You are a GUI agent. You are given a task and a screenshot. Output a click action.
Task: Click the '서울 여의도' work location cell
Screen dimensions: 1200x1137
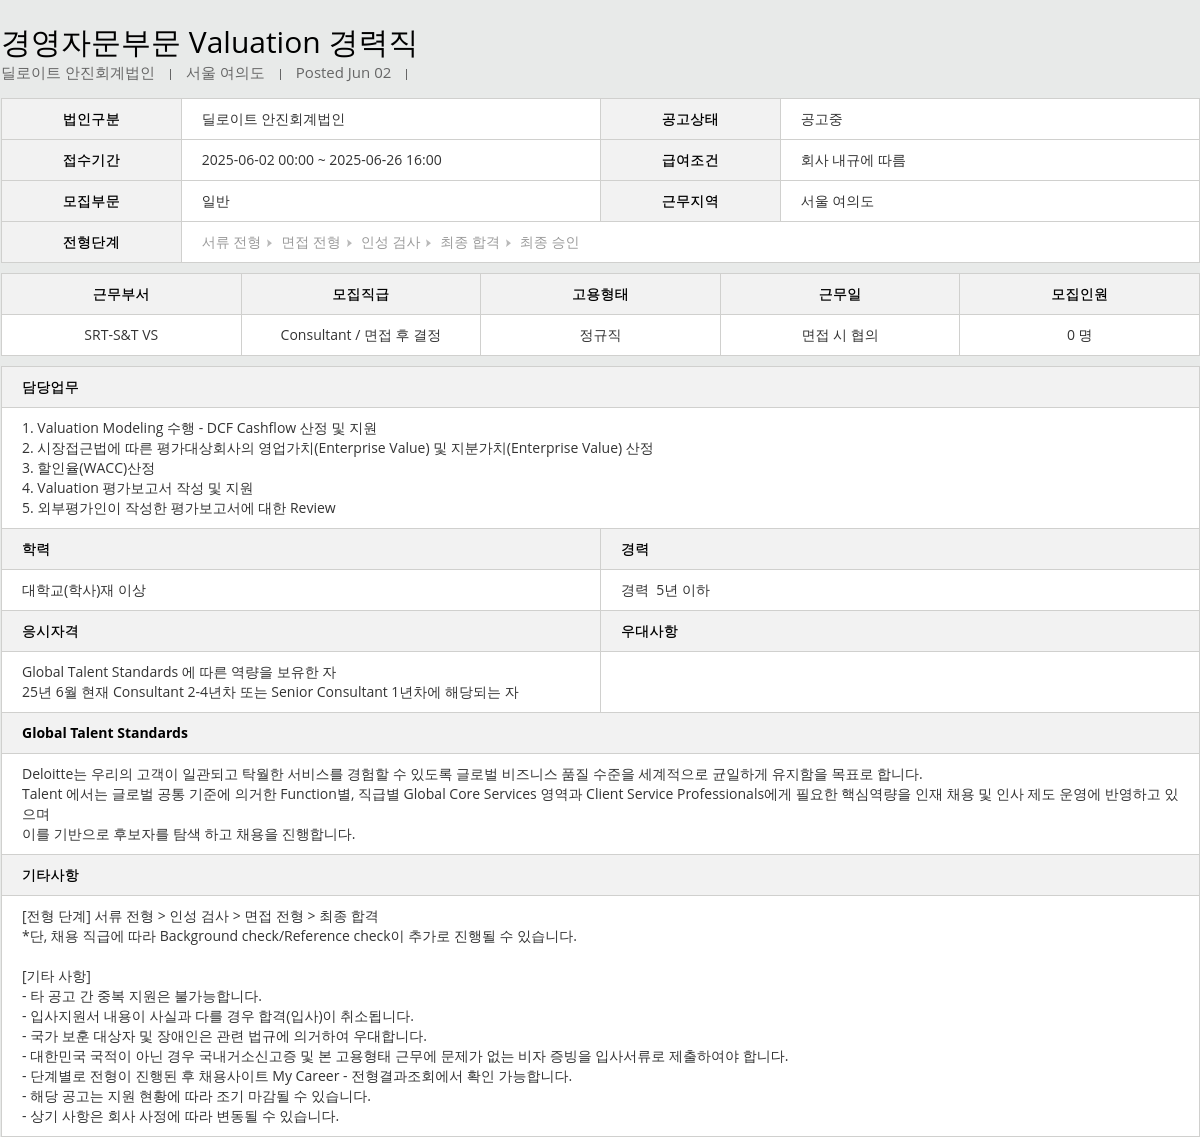837,201
